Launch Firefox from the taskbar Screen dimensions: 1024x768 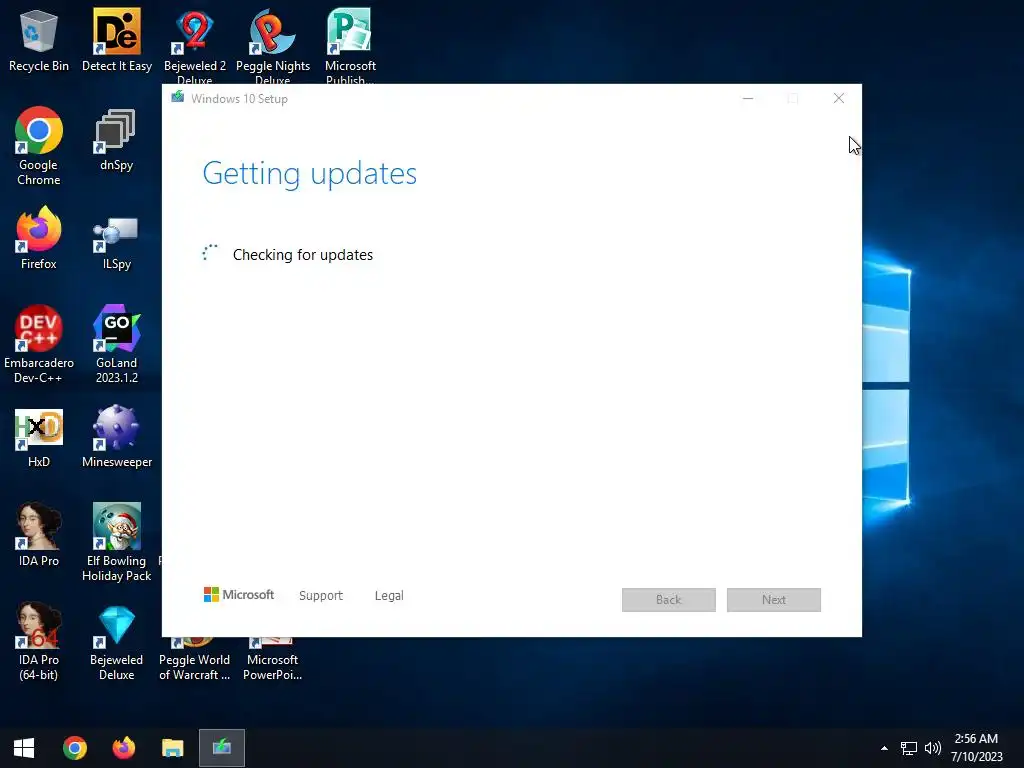[x=123, y=748]
